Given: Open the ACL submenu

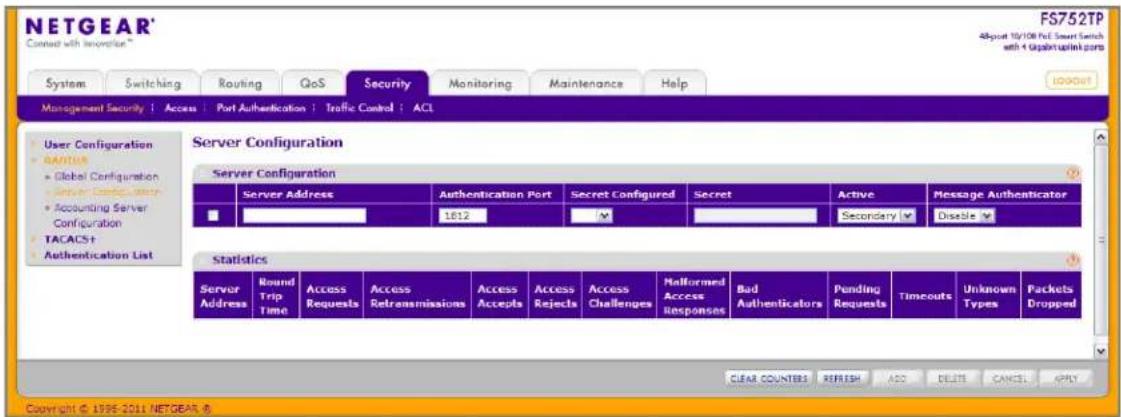Looking at the screenshot, I should [423, 109].
